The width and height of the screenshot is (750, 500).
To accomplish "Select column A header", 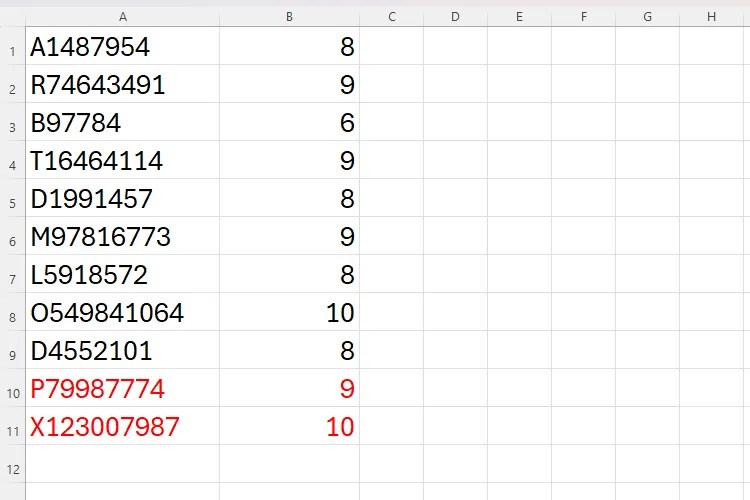I will coord(122,17).
